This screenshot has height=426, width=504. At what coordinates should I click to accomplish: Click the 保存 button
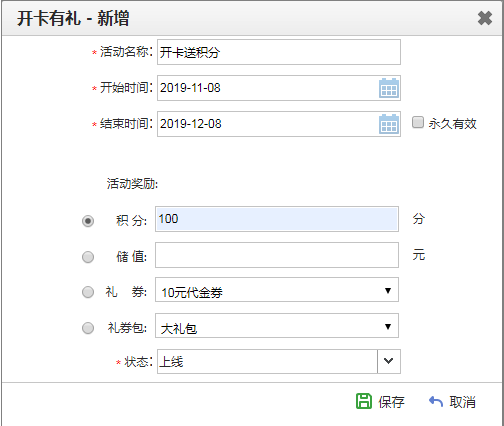[x=381, y=401]
